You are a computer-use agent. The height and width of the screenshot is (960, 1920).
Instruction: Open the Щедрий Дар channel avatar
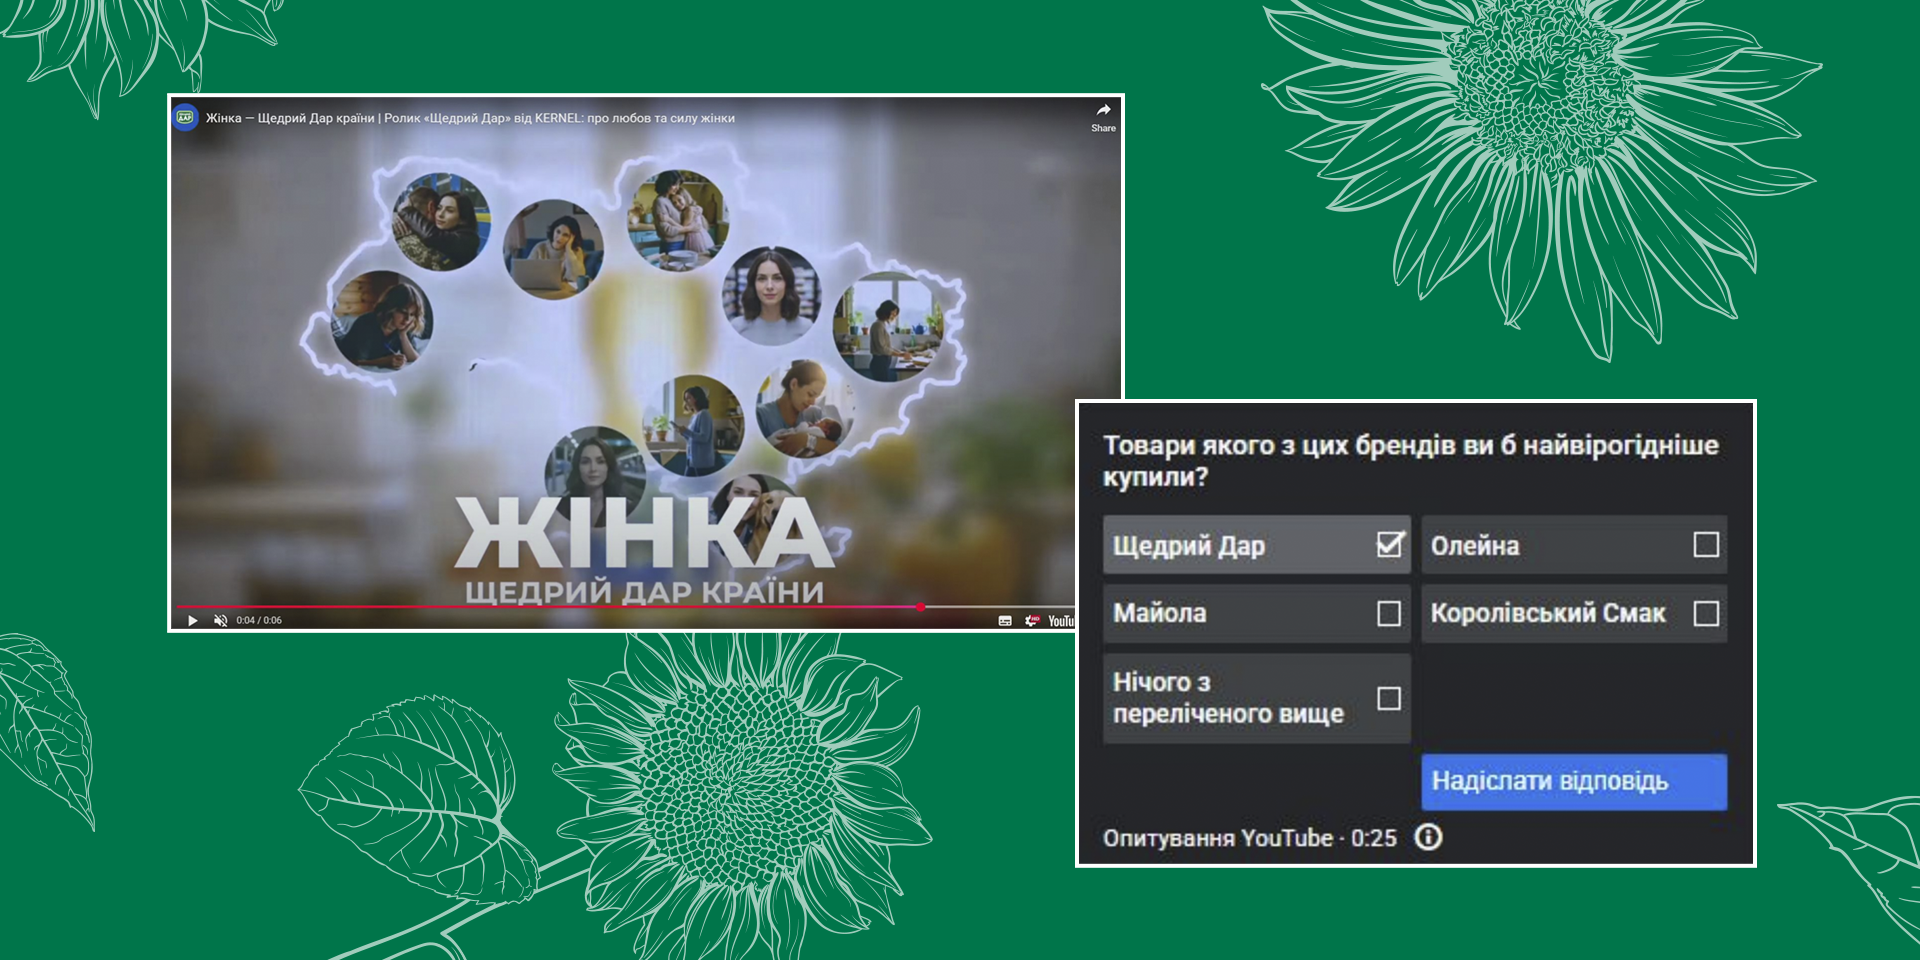[x=186, y=118]
